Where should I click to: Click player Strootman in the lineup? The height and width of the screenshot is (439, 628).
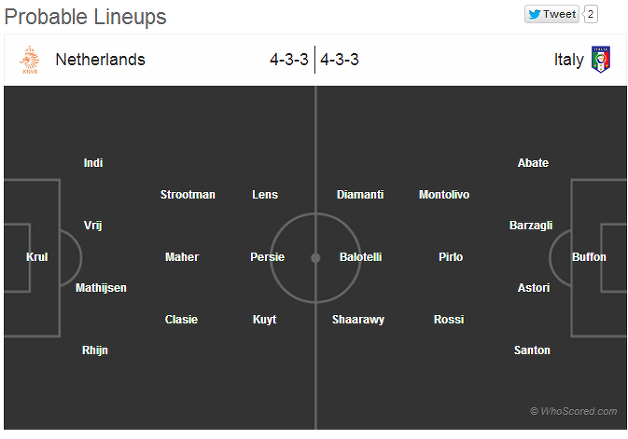point(188,194)
